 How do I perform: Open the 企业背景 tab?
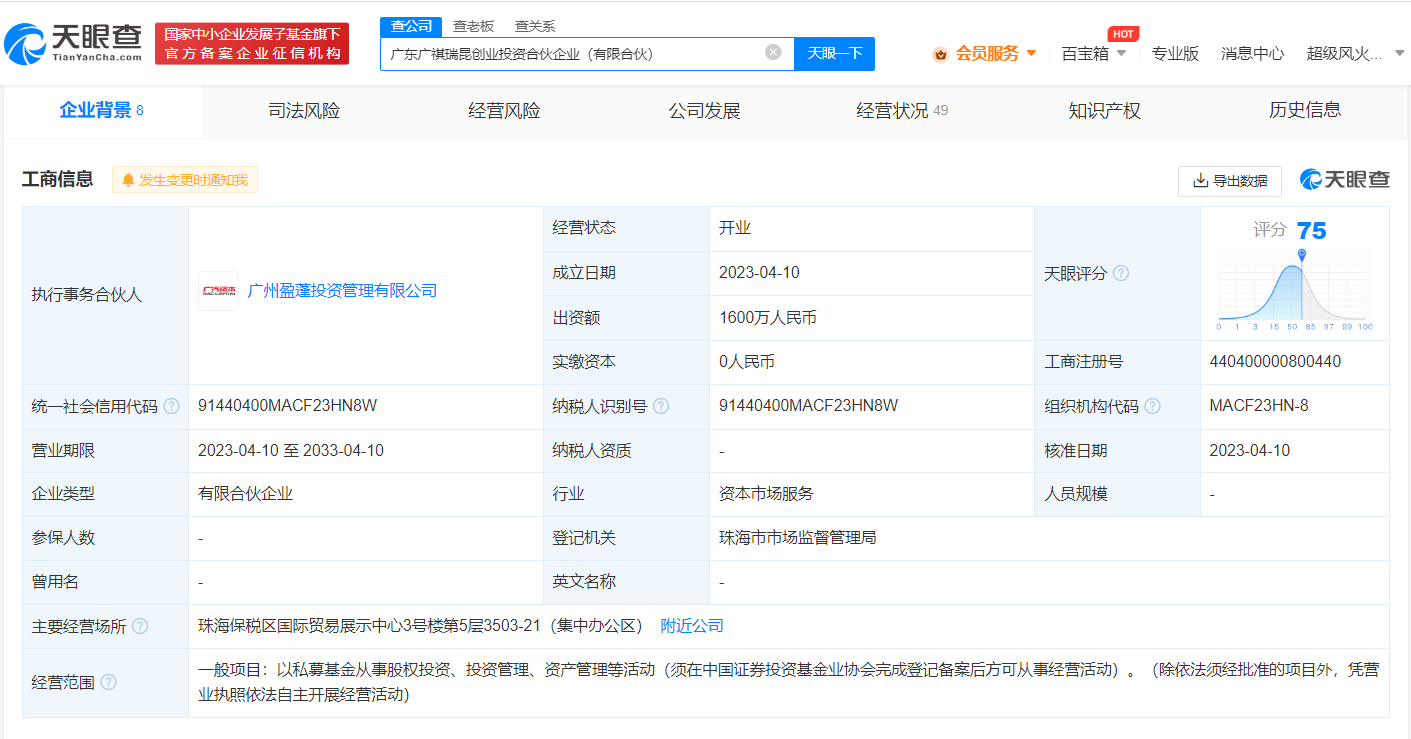tap(102, 111)
